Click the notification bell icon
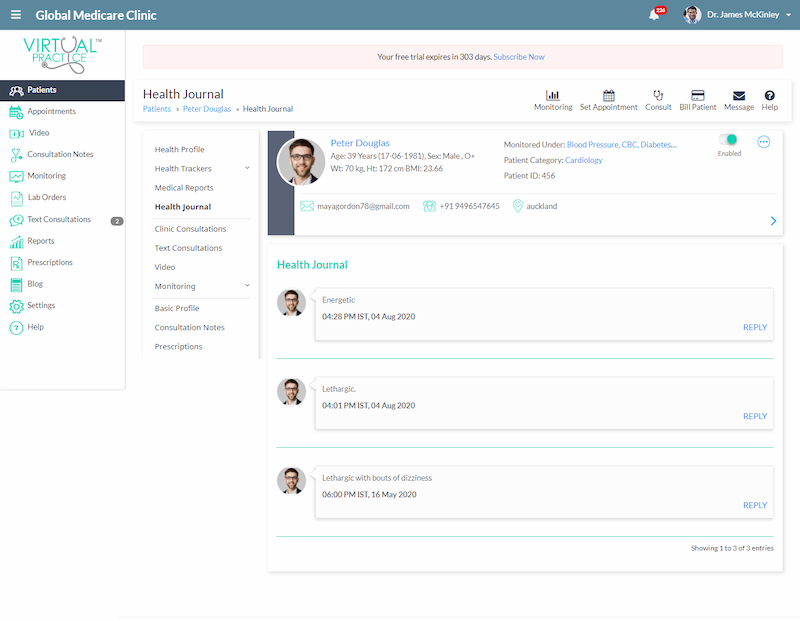This screenshot has width=800, height=621. [654, 15]
